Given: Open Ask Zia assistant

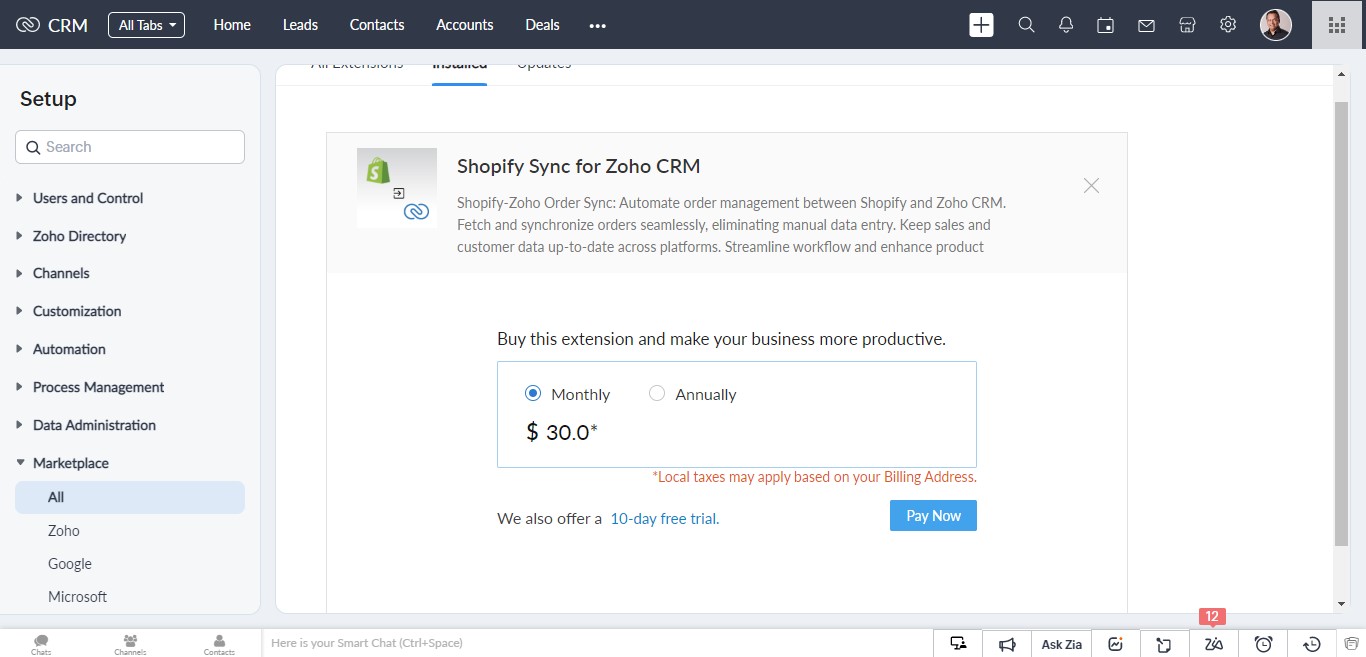Looking at the screenshot, I should click(1062, 644).
